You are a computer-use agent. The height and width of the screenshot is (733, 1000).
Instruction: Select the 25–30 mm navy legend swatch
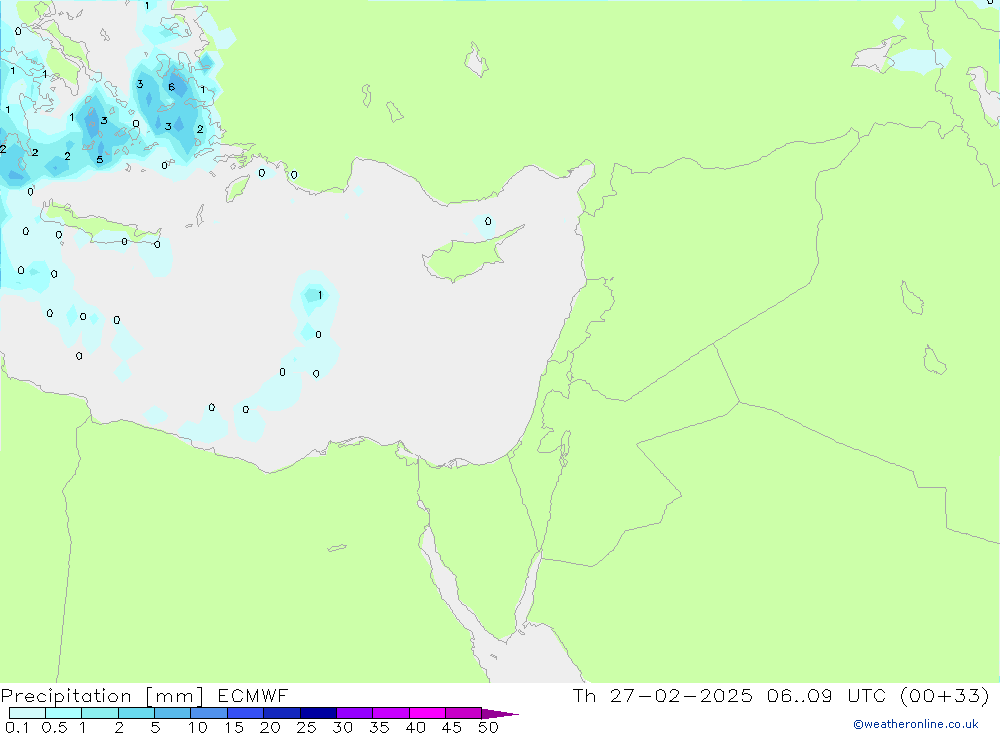[318, 713]
